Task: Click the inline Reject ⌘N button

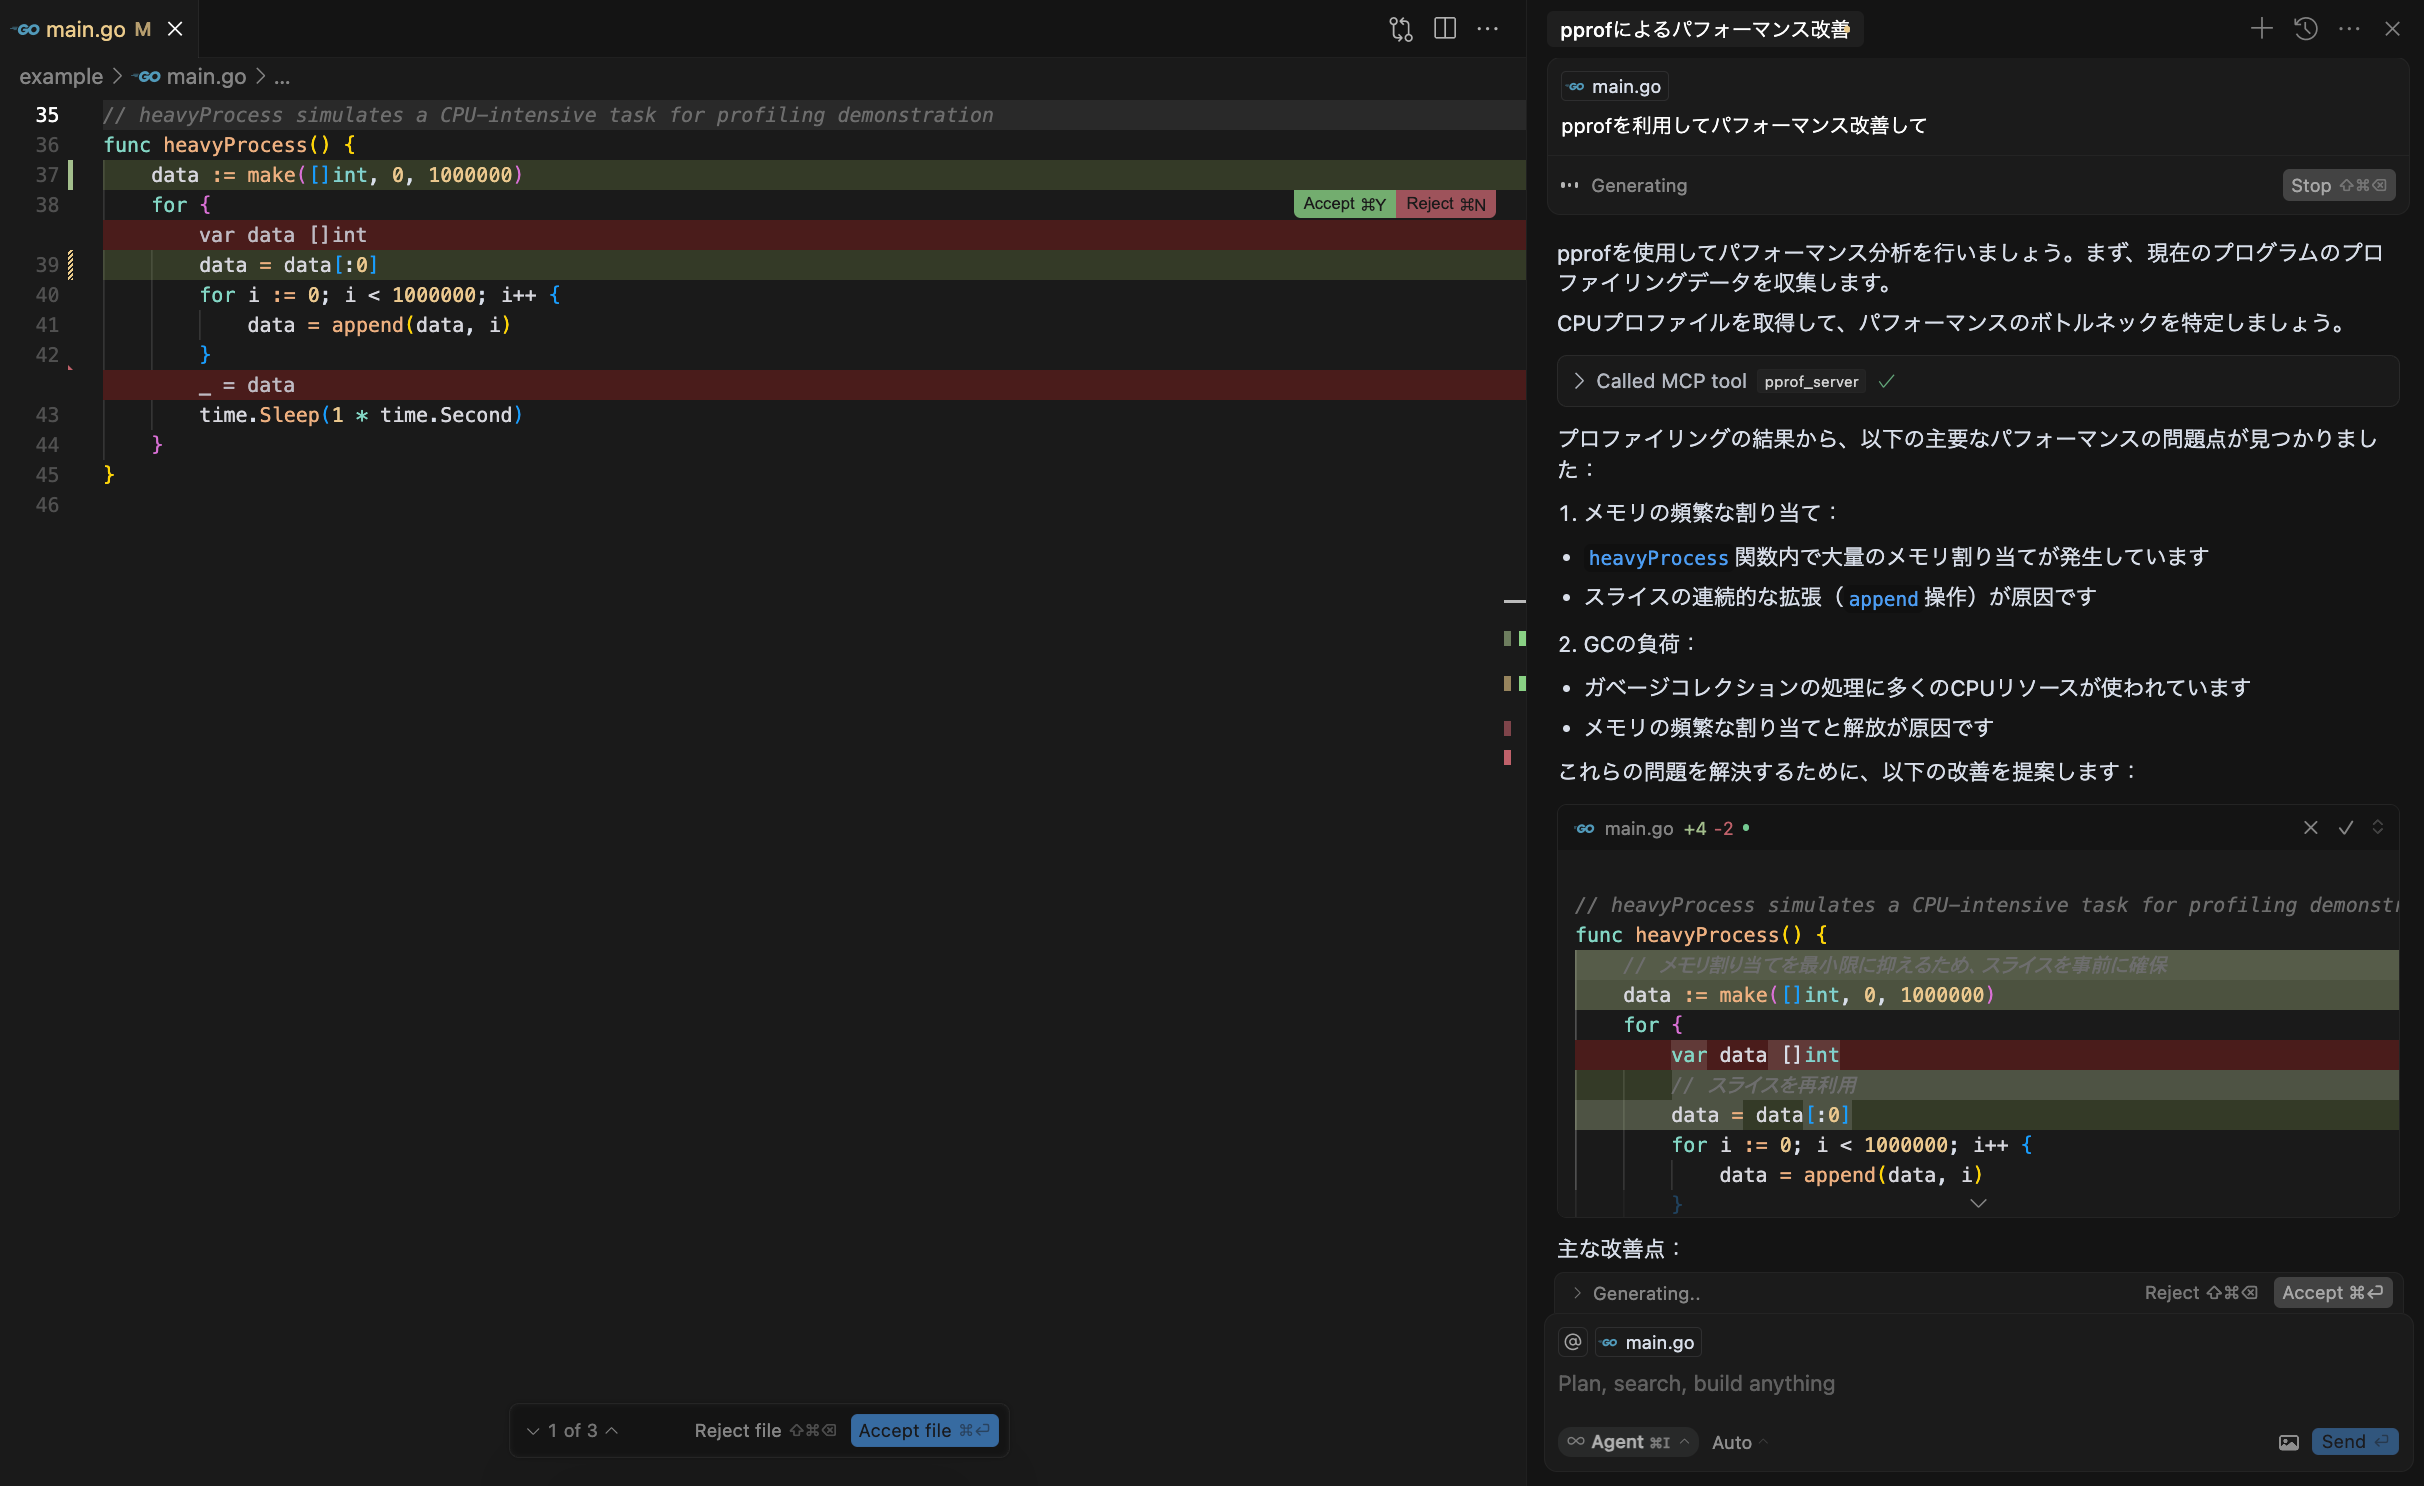Action: pos(1445,204)
